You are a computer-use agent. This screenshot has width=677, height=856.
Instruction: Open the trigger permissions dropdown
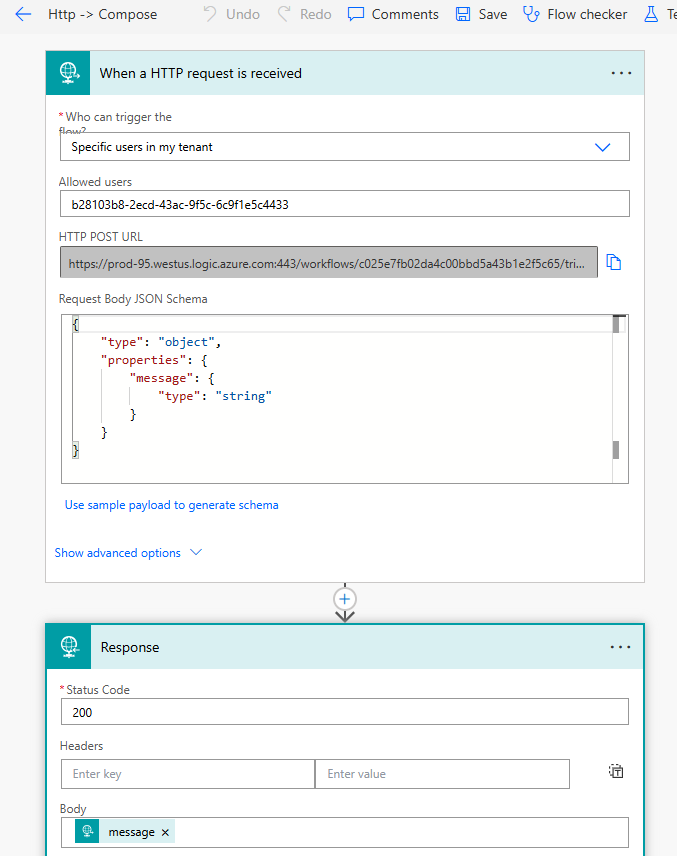click(x=603, y=146)
